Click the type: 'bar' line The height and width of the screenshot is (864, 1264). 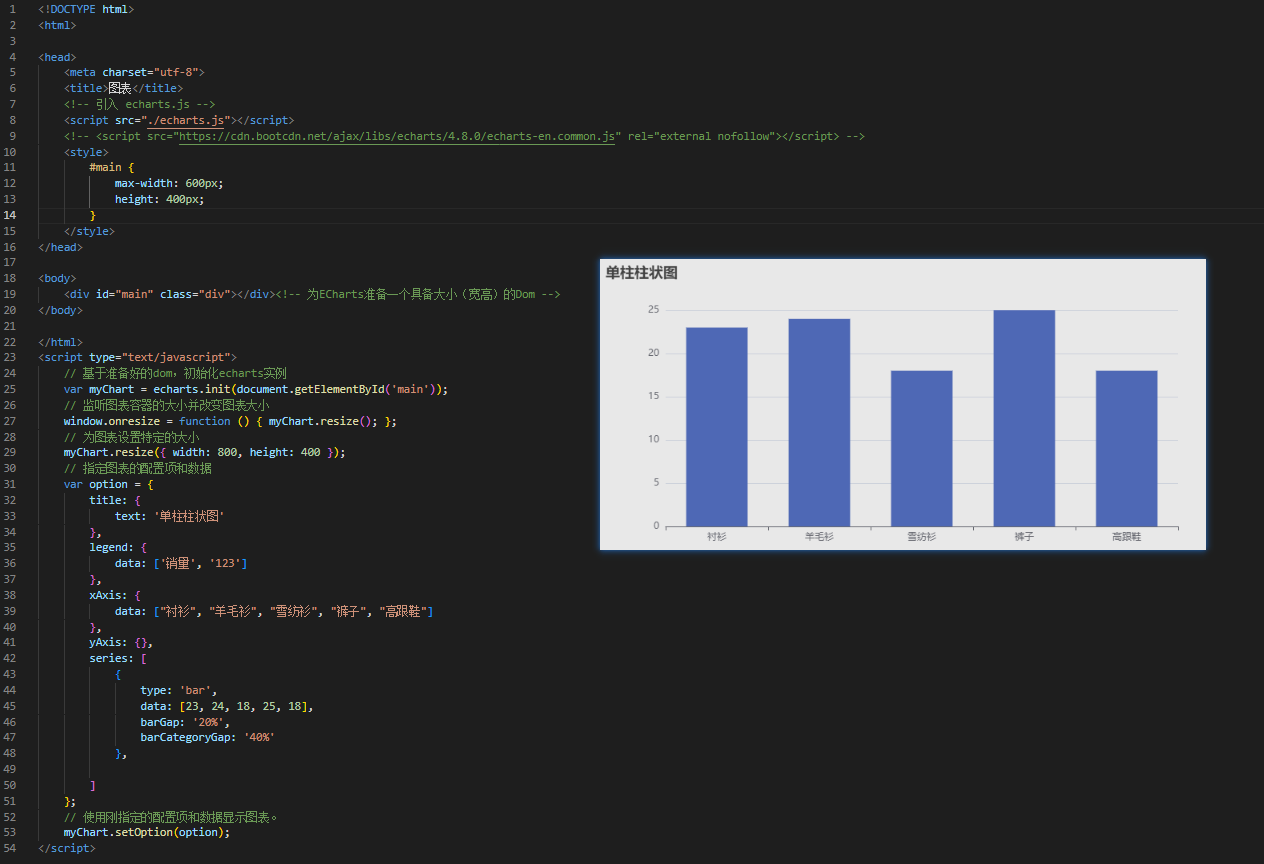click(x=179, y=690)
